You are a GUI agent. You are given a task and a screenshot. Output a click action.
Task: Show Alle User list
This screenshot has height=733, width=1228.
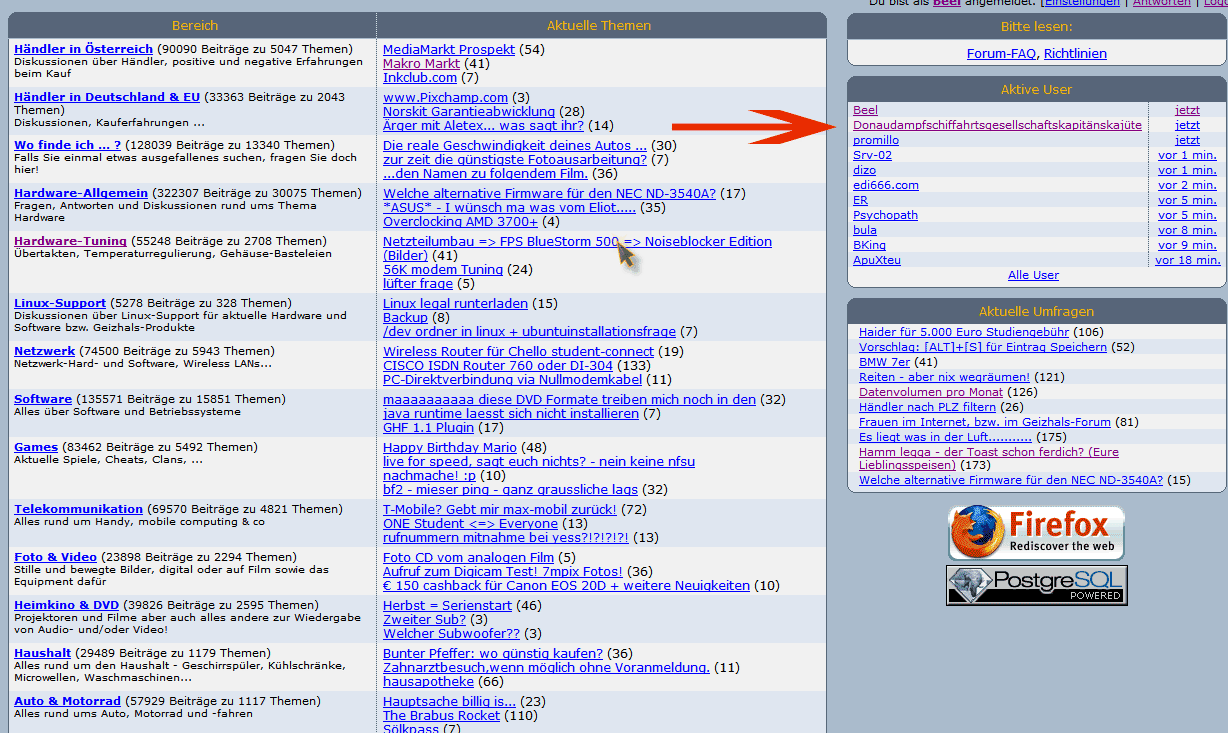(1033, 275)
